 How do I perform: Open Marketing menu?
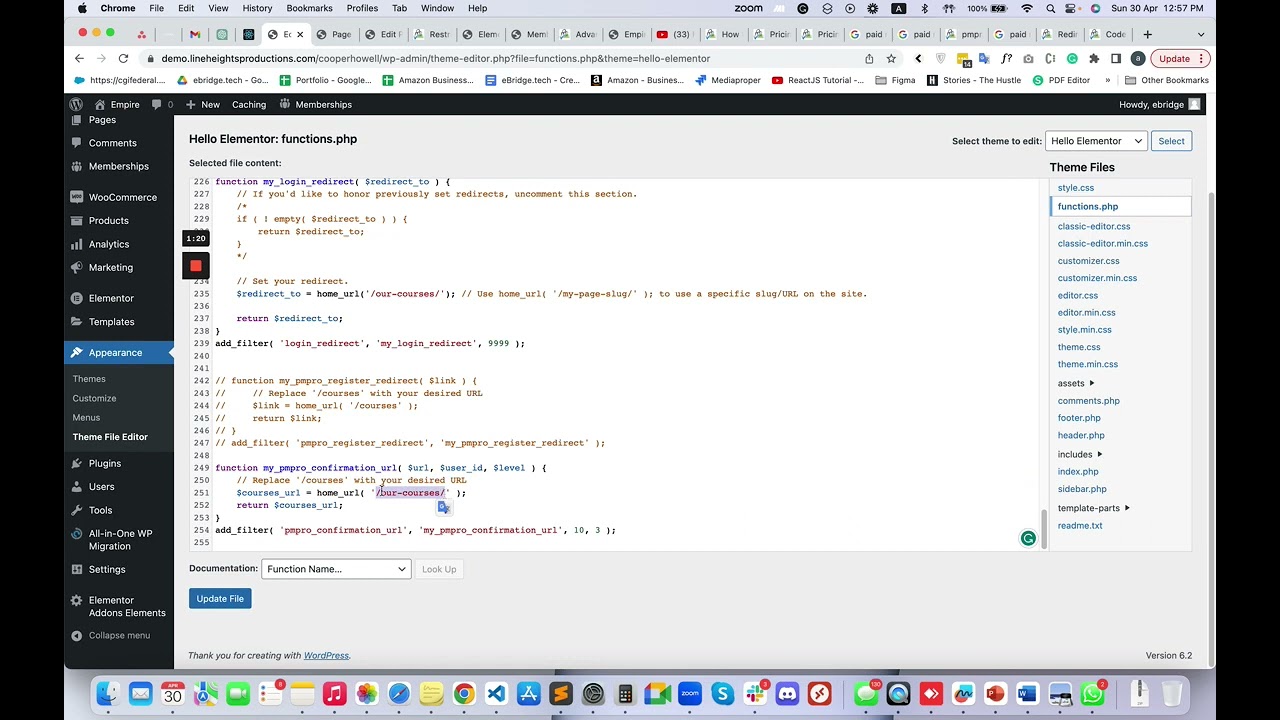tap(110, 267)
